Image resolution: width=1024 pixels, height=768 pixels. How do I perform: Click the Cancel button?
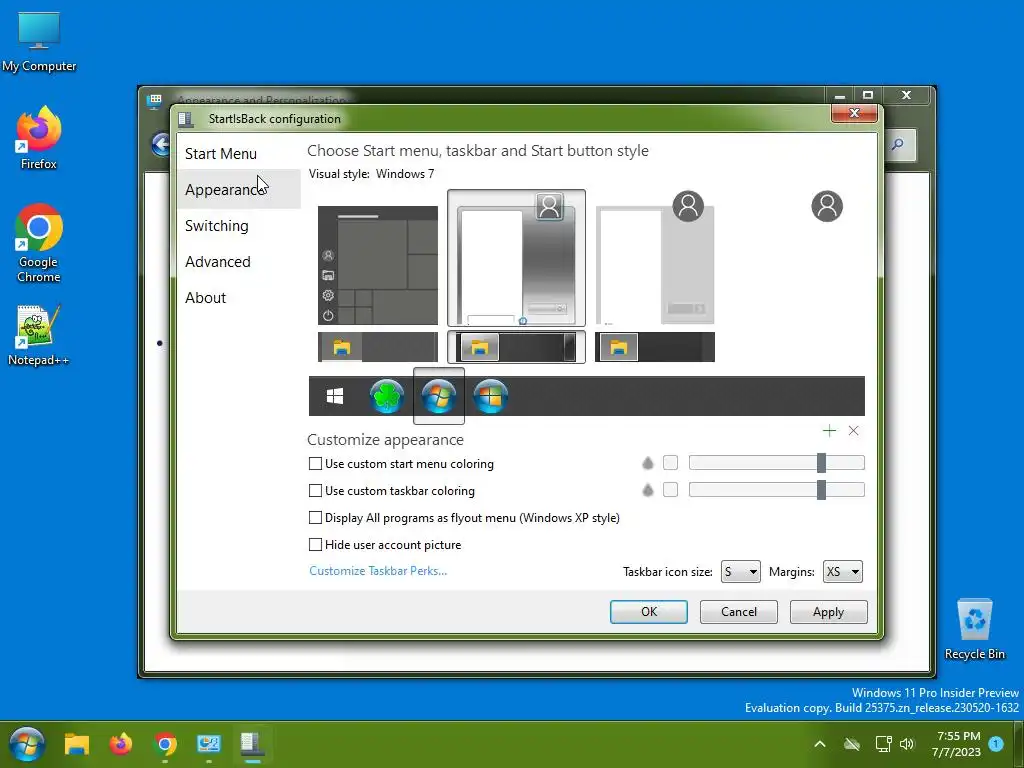[739, 612]
